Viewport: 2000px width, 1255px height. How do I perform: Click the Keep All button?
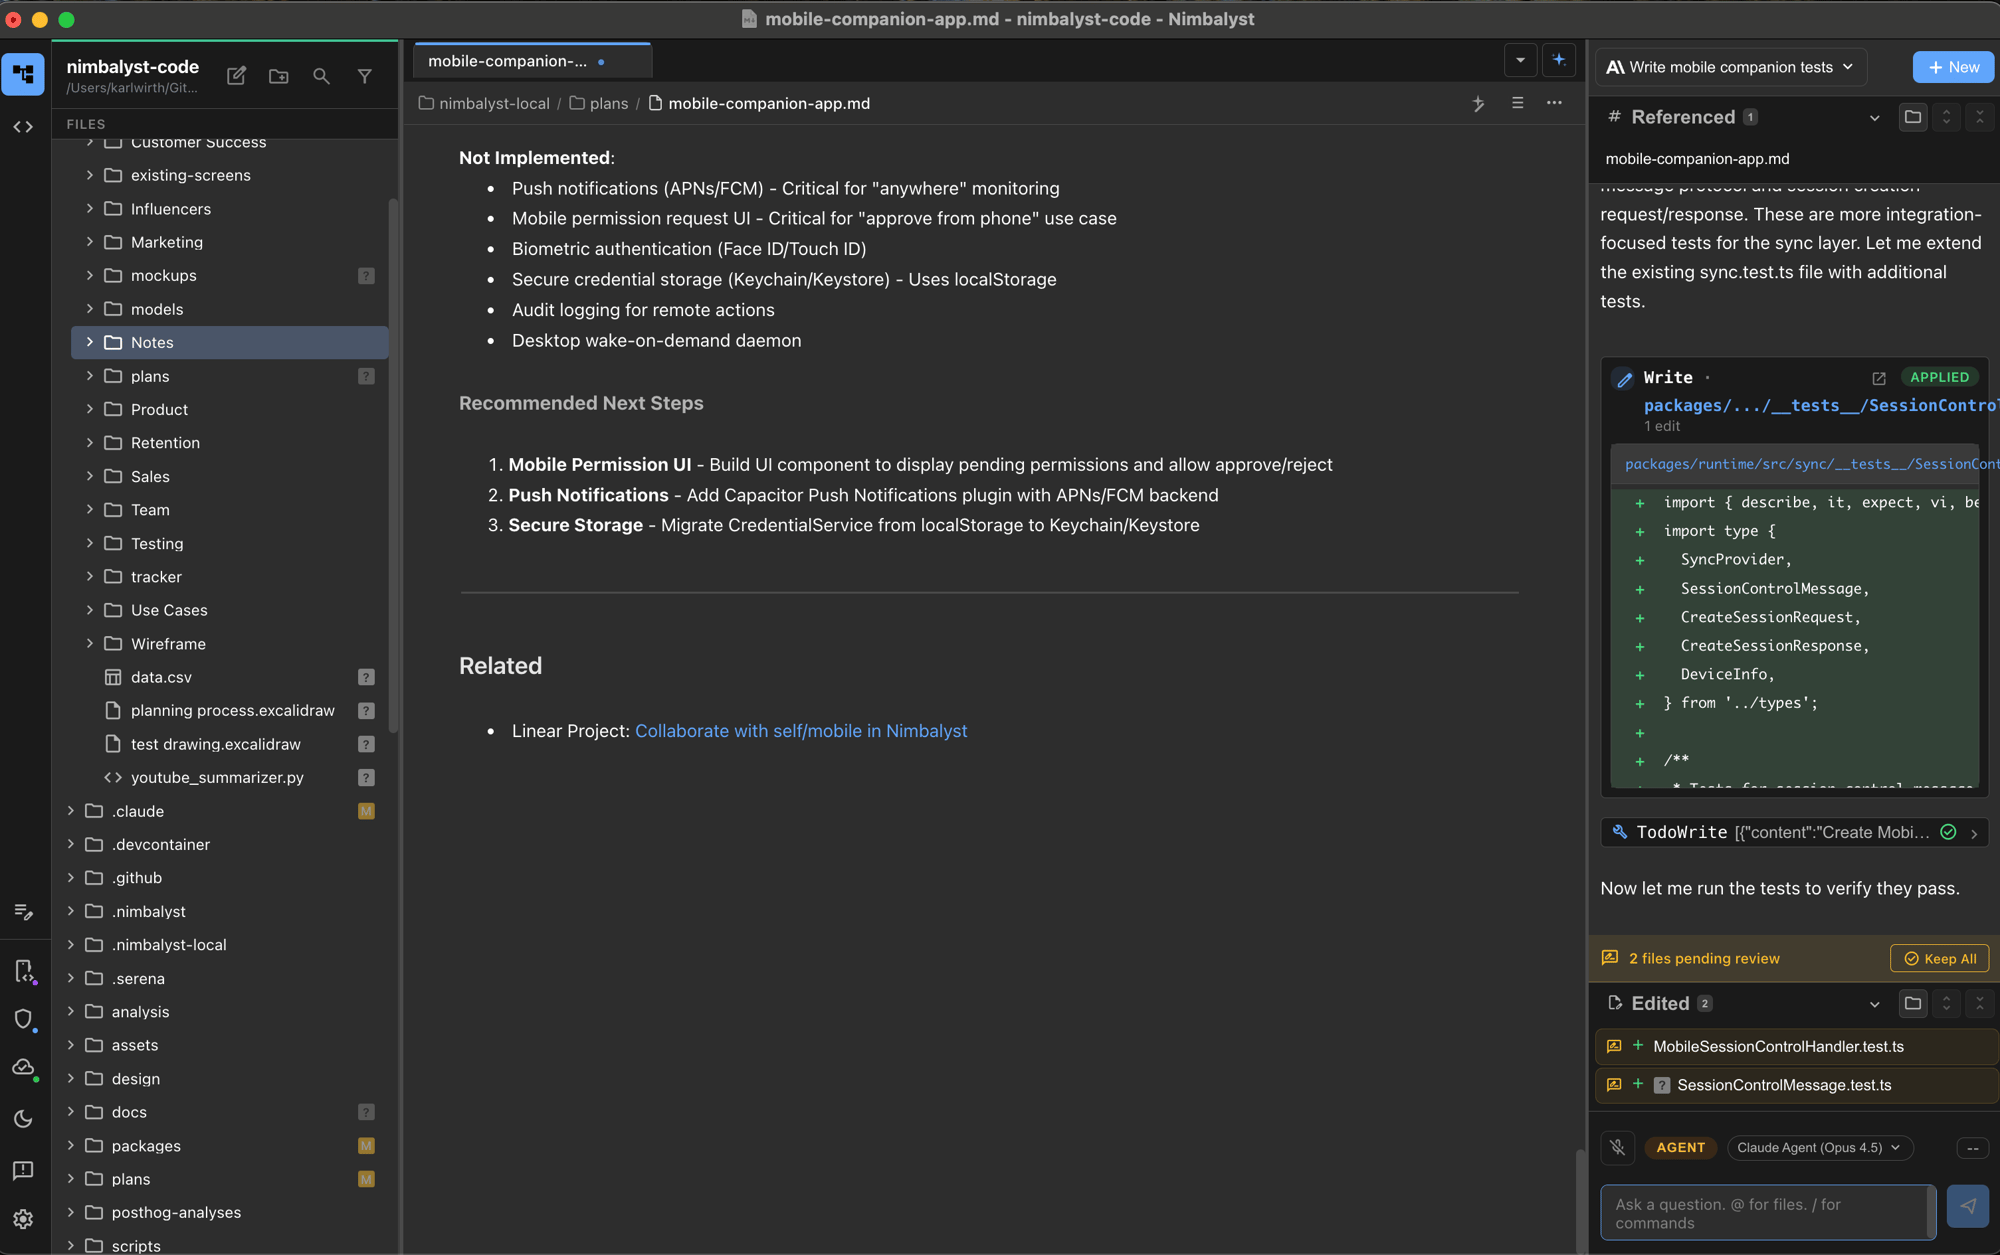coord(1939,958)
